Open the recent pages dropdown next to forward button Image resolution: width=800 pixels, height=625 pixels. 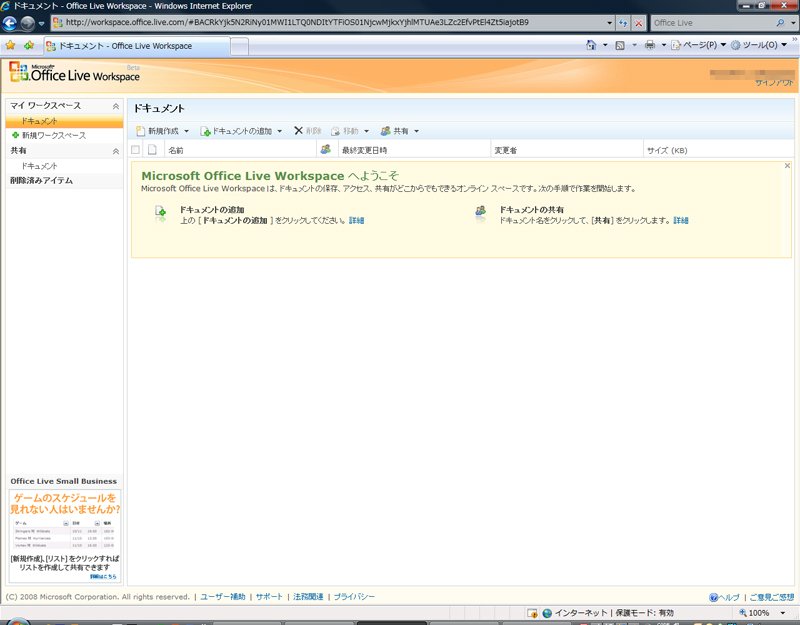coord(42,23)
